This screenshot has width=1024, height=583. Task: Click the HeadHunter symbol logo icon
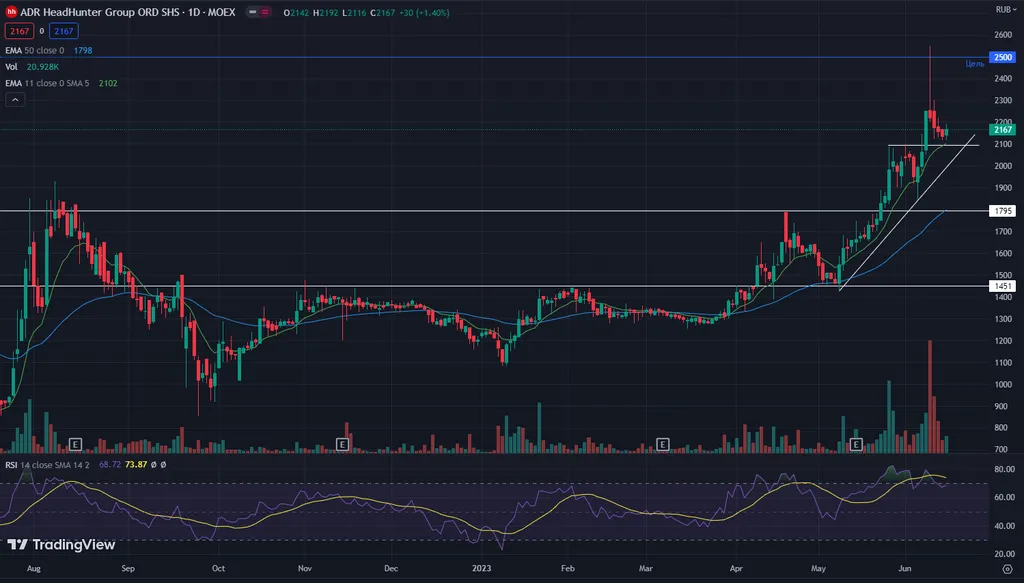tap(11, 11)
